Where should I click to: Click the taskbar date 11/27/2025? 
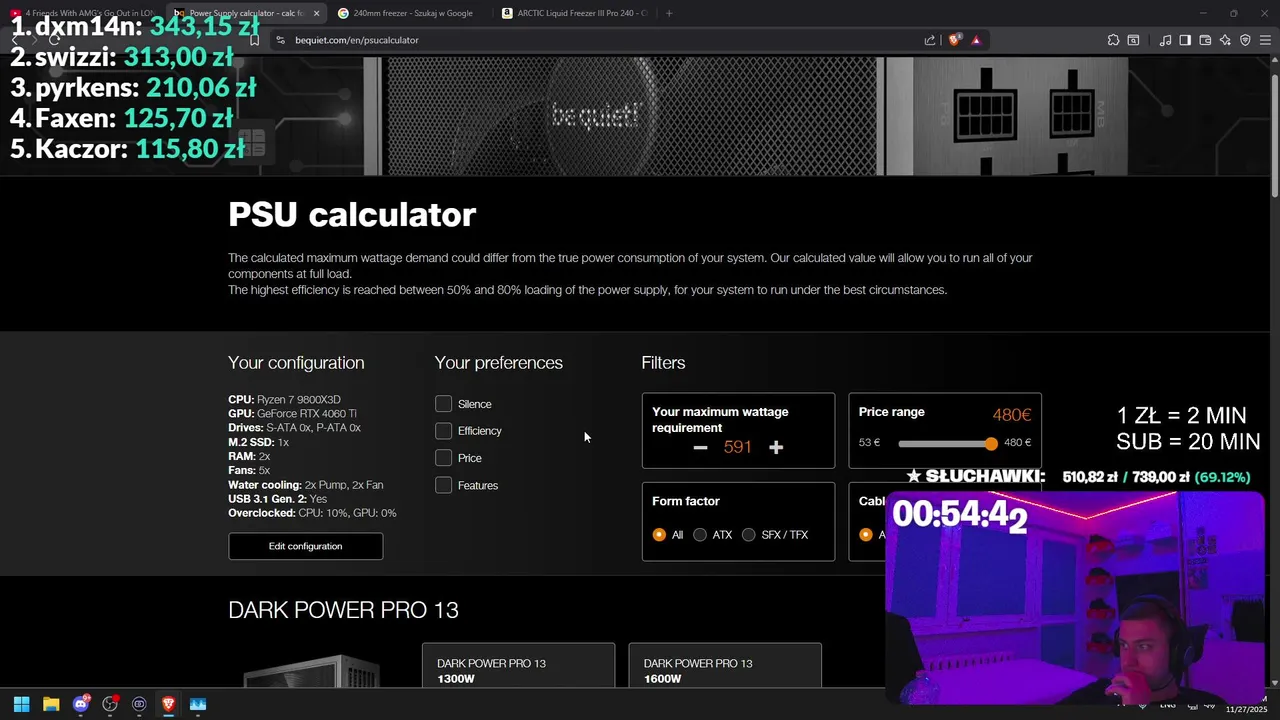coord(1246,709)
